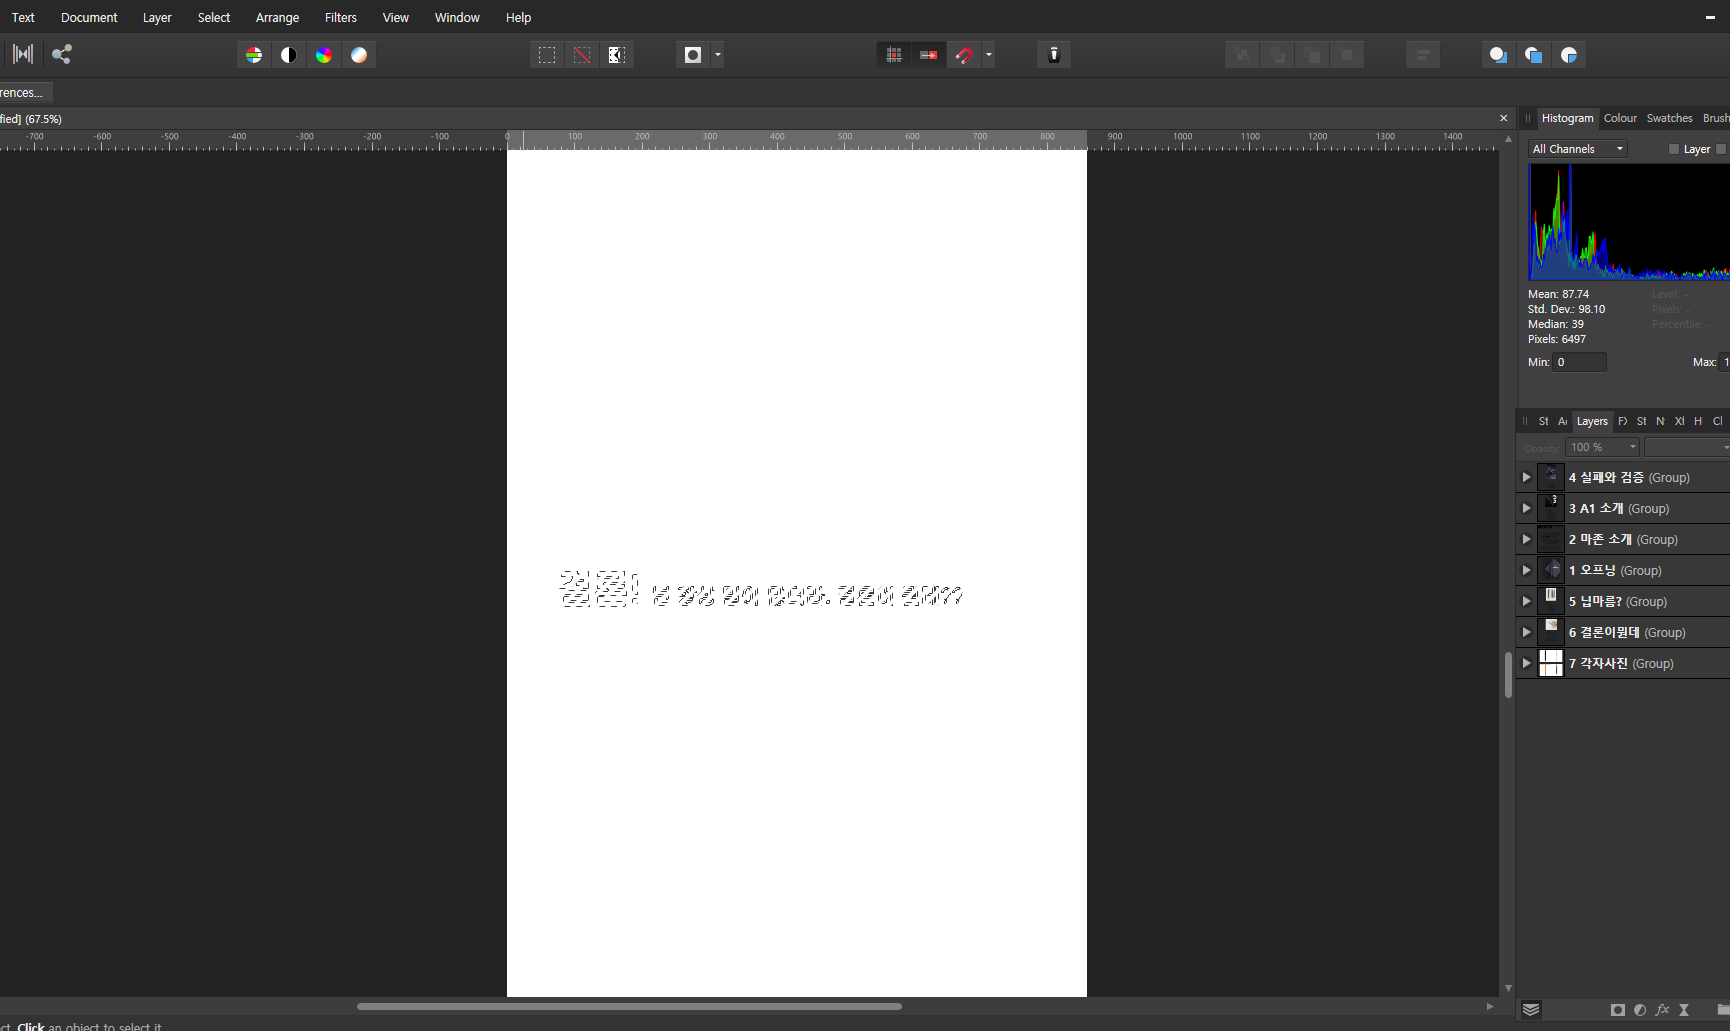The image size is (1730, 1031).
Task: Expand the 7 각자사진 group
Action: click(1526, 663)
